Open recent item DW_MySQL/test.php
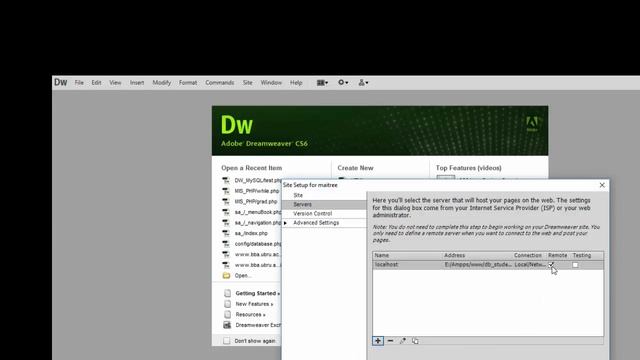 (x=258, y=180)
